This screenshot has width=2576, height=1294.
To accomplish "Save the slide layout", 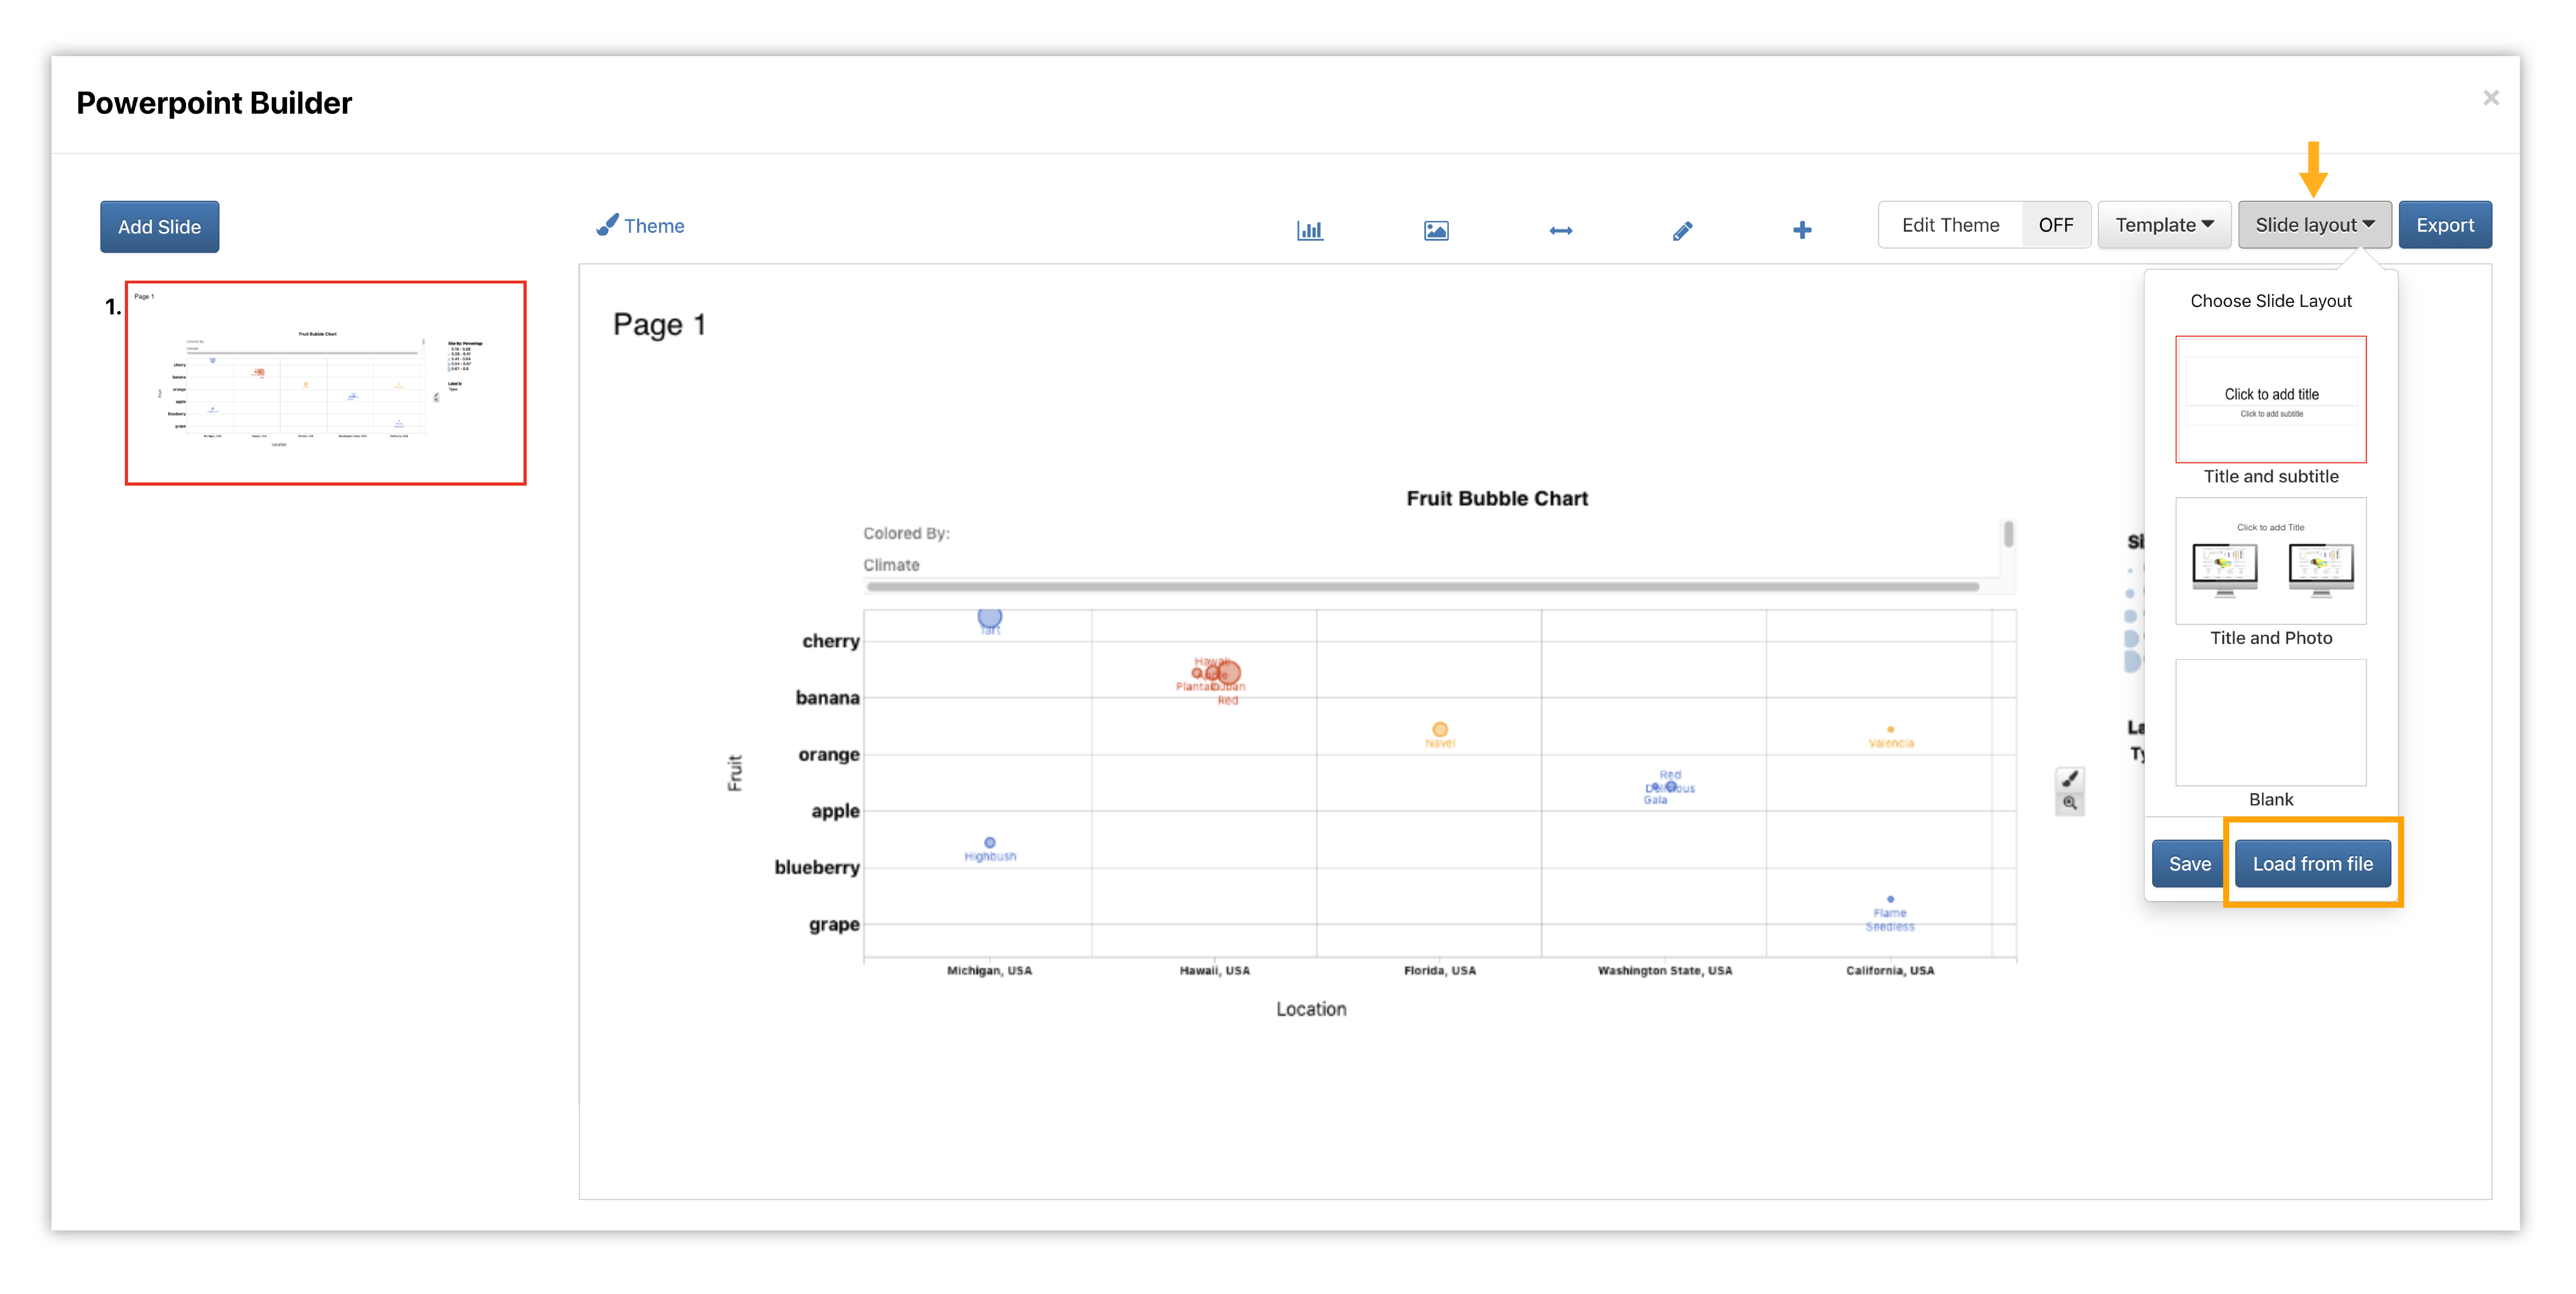I will [2188, 864].
